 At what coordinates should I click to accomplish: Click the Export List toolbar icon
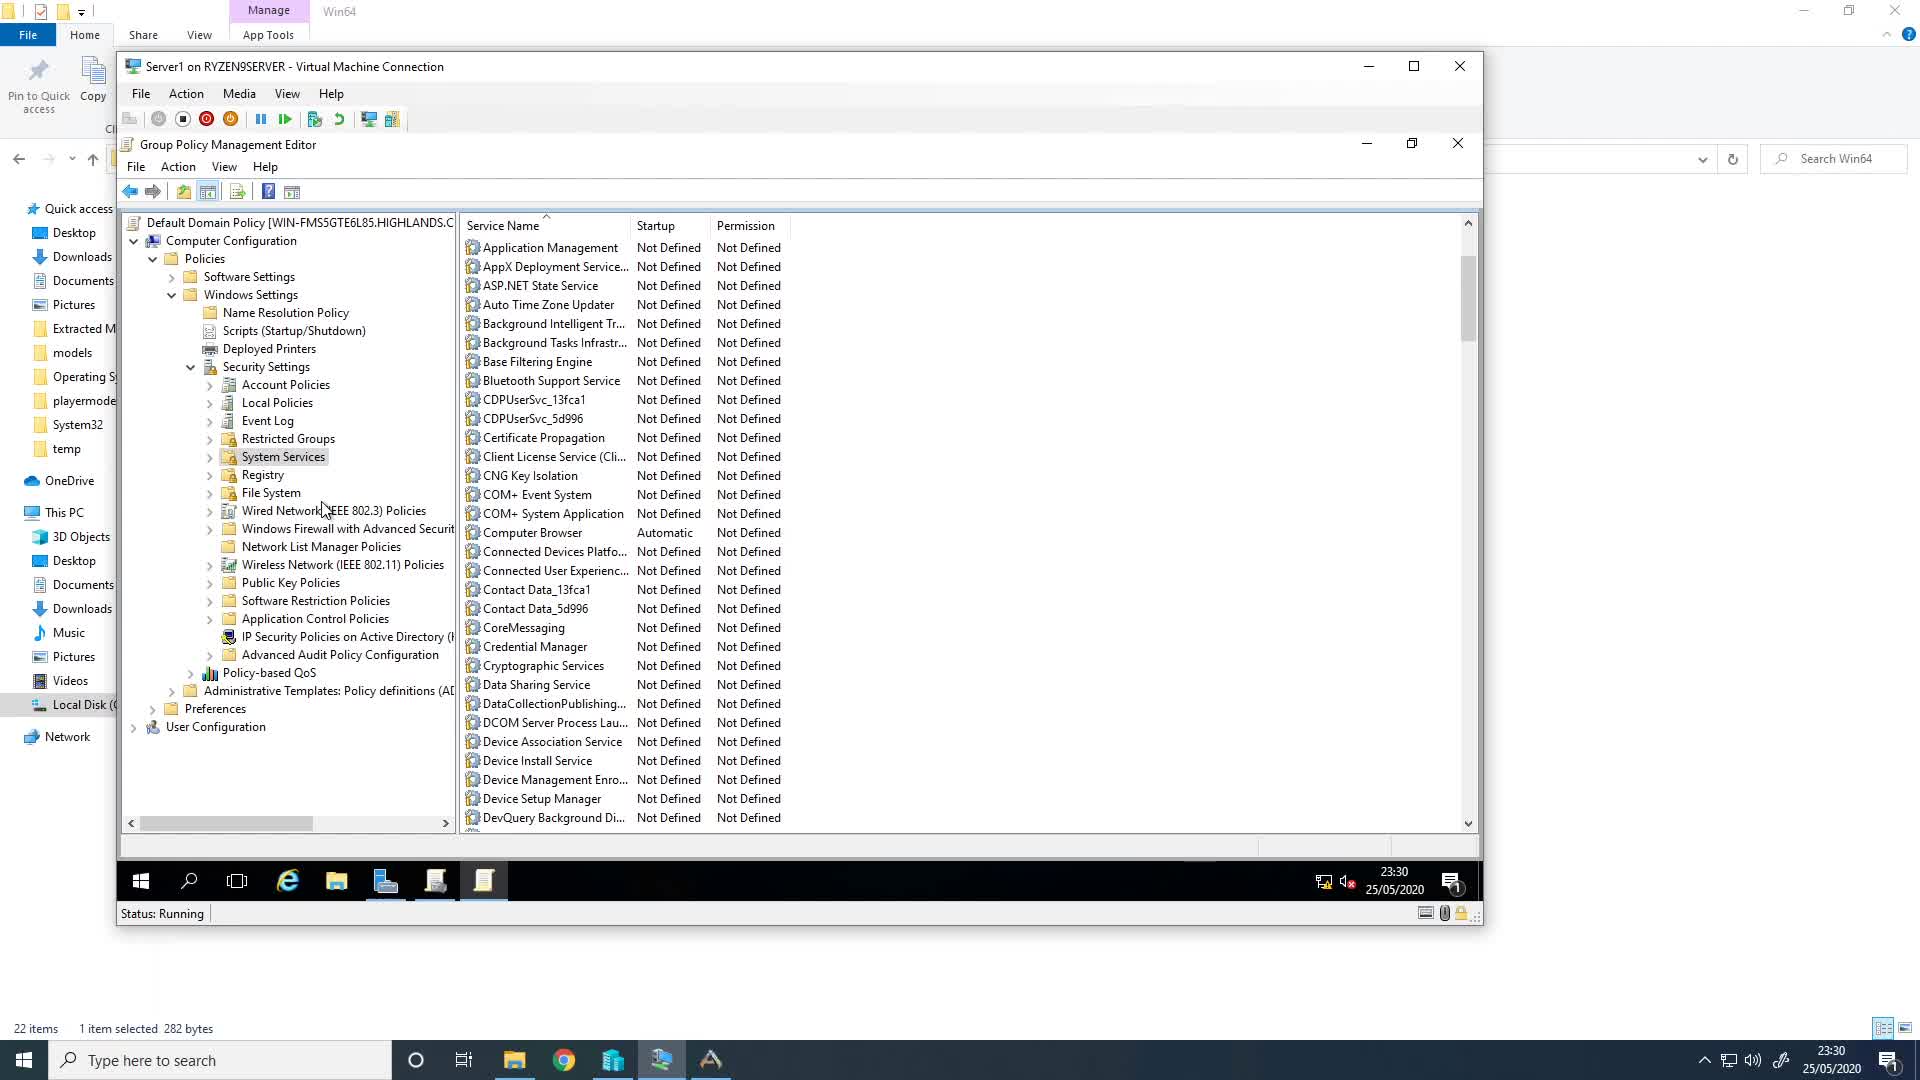click(x=237, y=192)
